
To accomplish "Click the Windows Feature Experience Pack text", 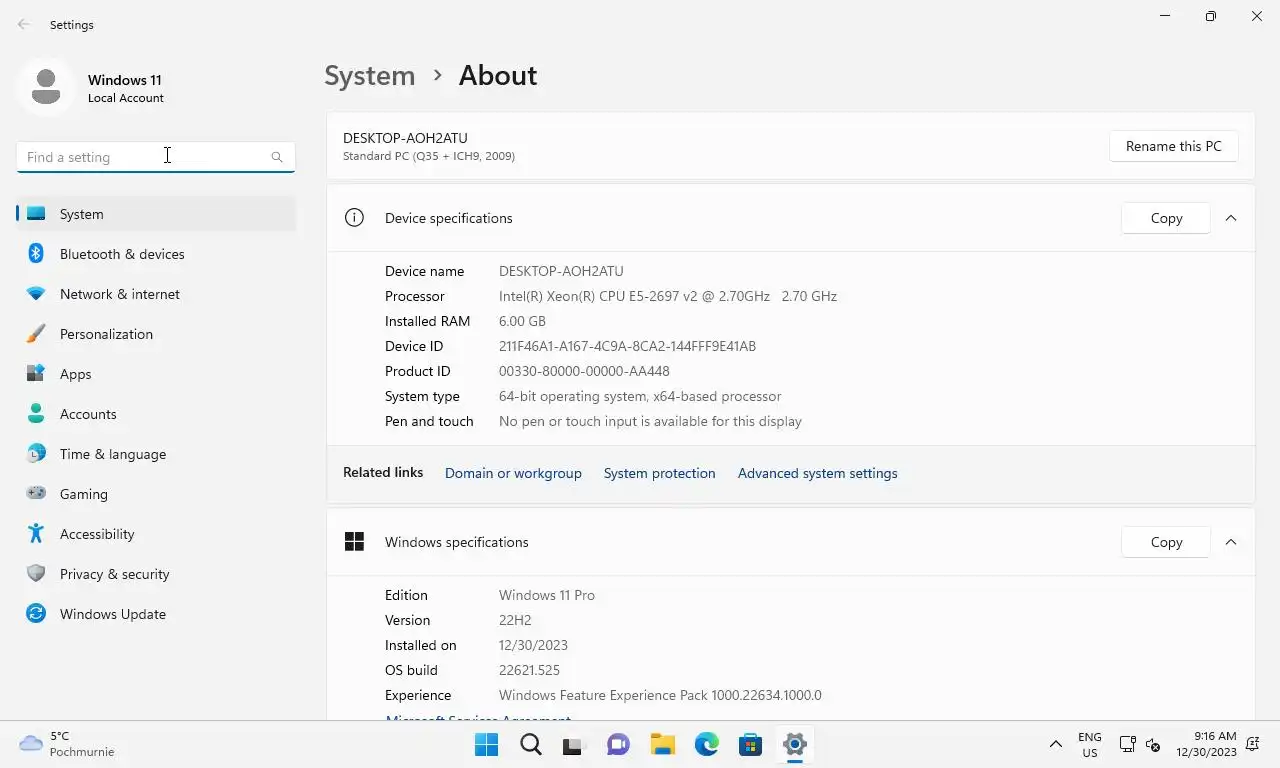I will 660,695.
